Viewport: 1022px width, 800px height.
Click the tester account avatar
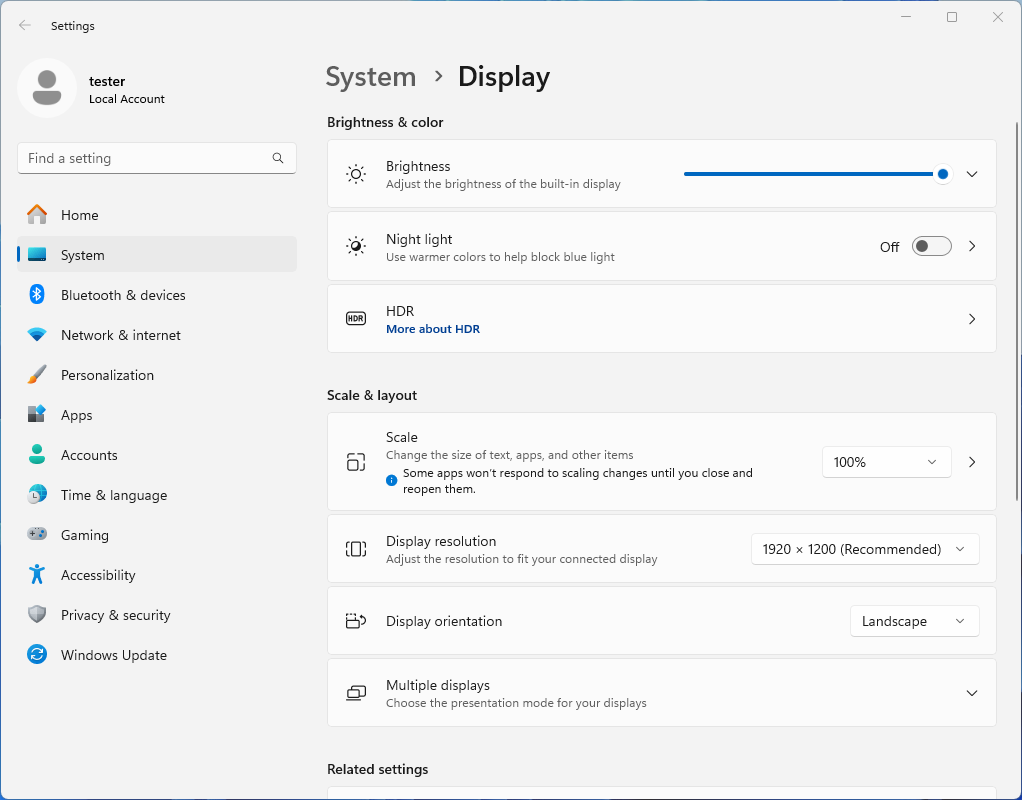[46, 89]
